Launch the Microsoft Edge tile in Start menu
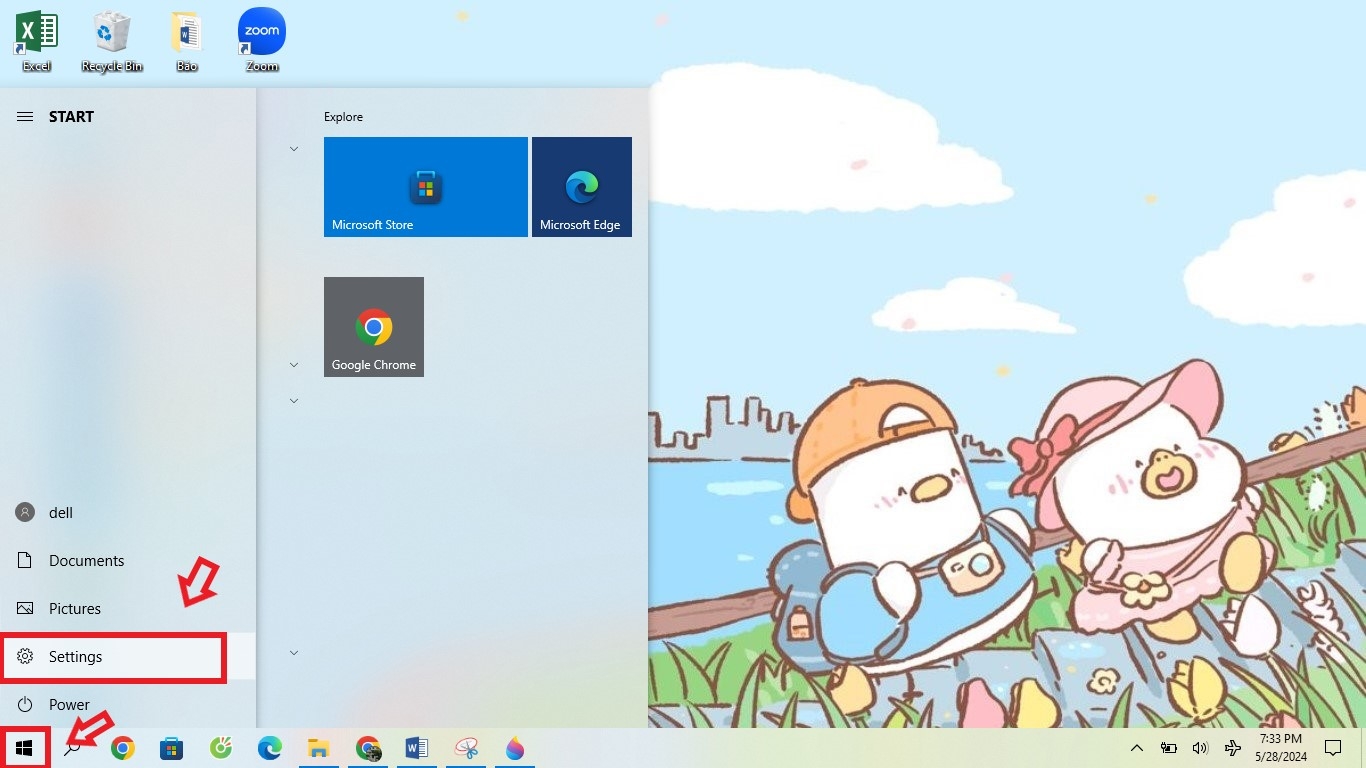1366x768 pixels. coord(581,187)
